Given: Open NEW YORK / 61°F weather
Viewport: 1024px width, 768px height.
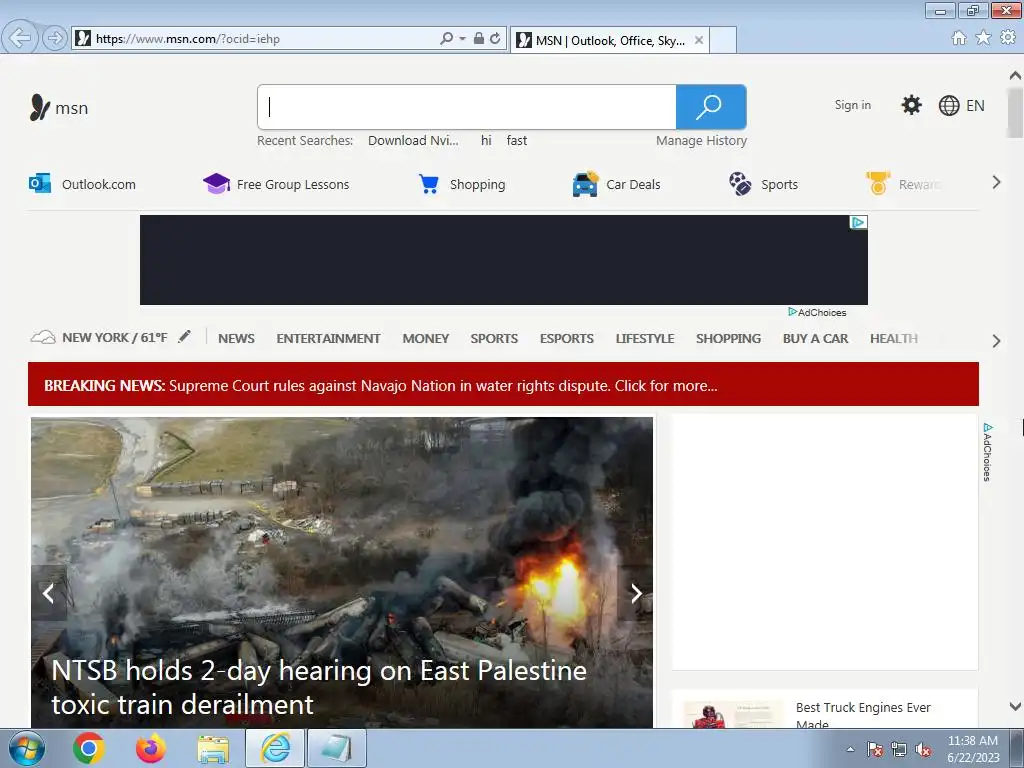Looking at the screenshot, I should point(99,338).
